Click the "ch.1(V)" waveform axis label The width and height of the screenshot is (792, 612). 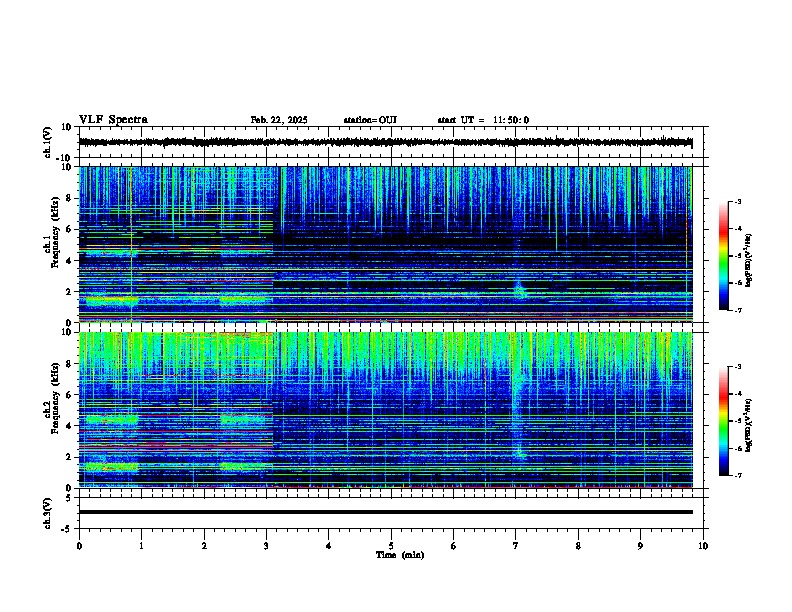[48, 142]
